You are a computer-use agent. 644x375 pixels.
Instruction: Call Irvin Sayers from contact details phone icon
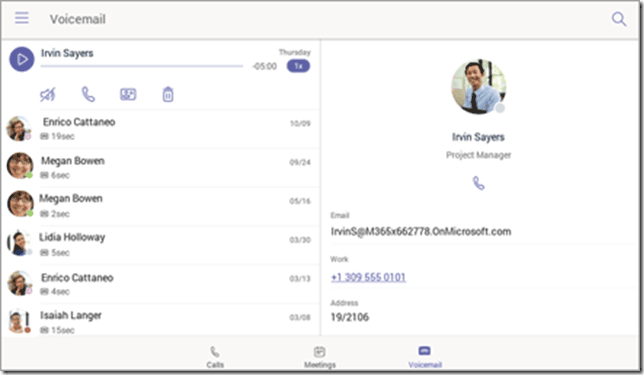[x=478, y=183]
